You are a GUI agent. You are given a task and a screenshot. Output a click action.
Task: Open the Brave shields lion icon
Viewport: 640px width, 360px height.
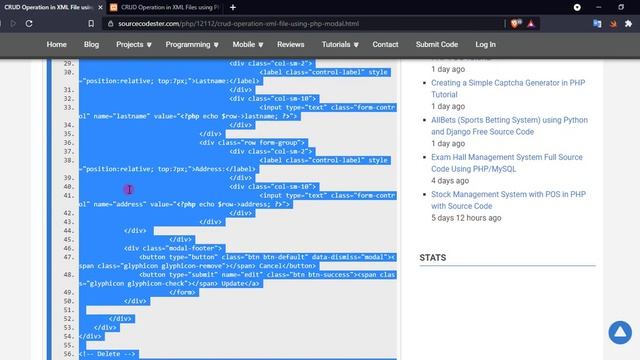(x=516, y=24)
